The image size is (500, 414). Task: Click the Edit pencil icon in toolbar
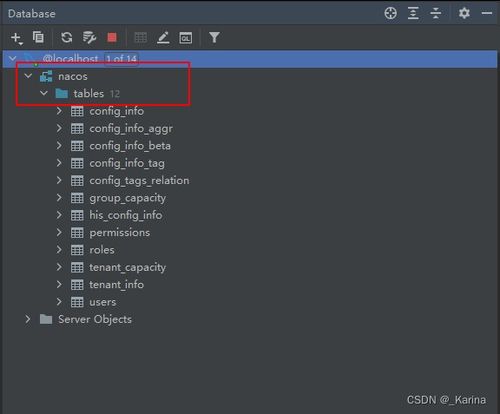click(x=163, y=37)
